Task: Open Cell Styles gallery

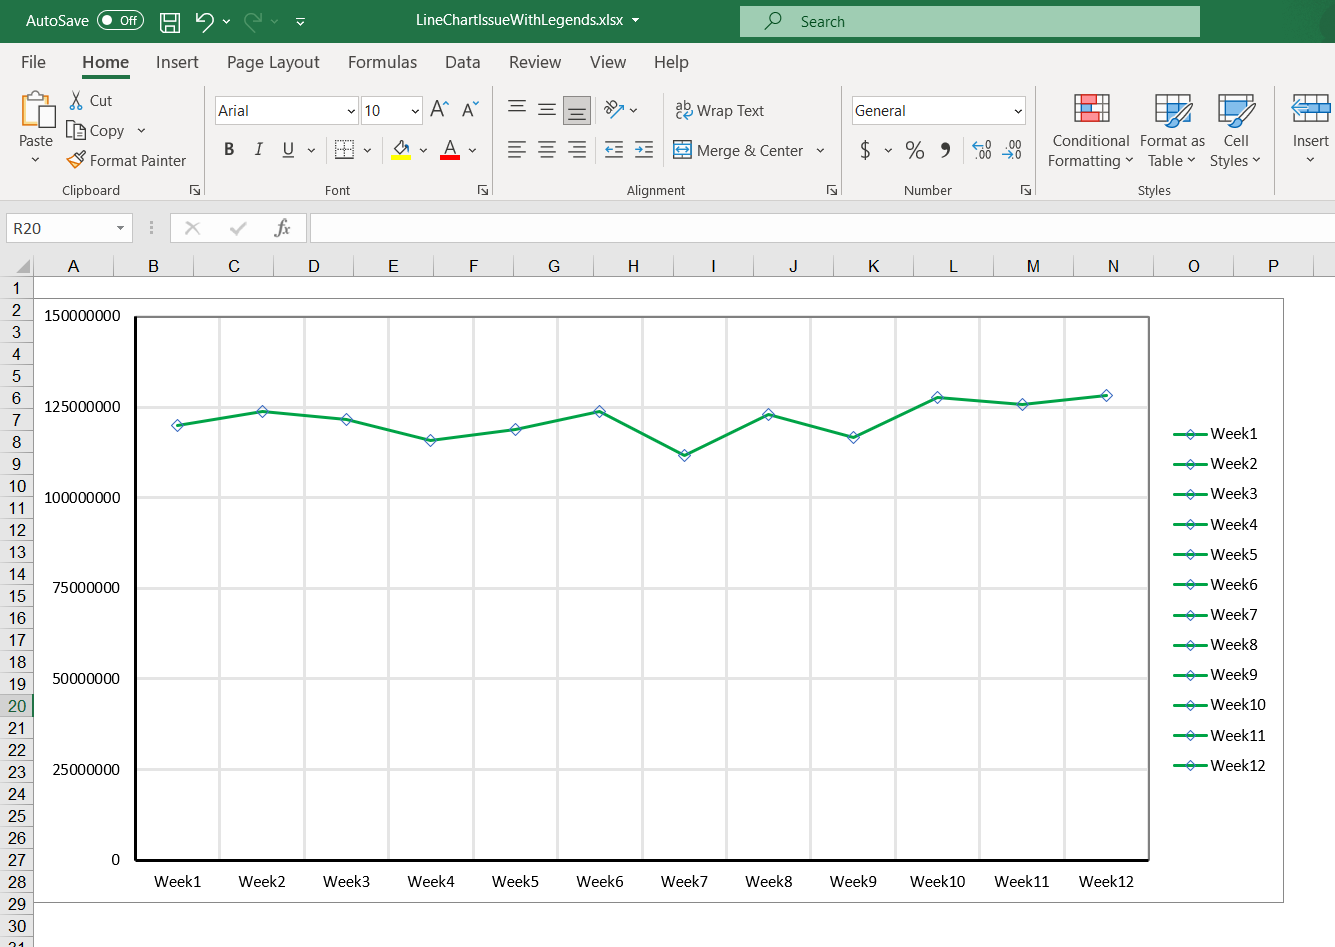Action: (x=1236, y=130)
